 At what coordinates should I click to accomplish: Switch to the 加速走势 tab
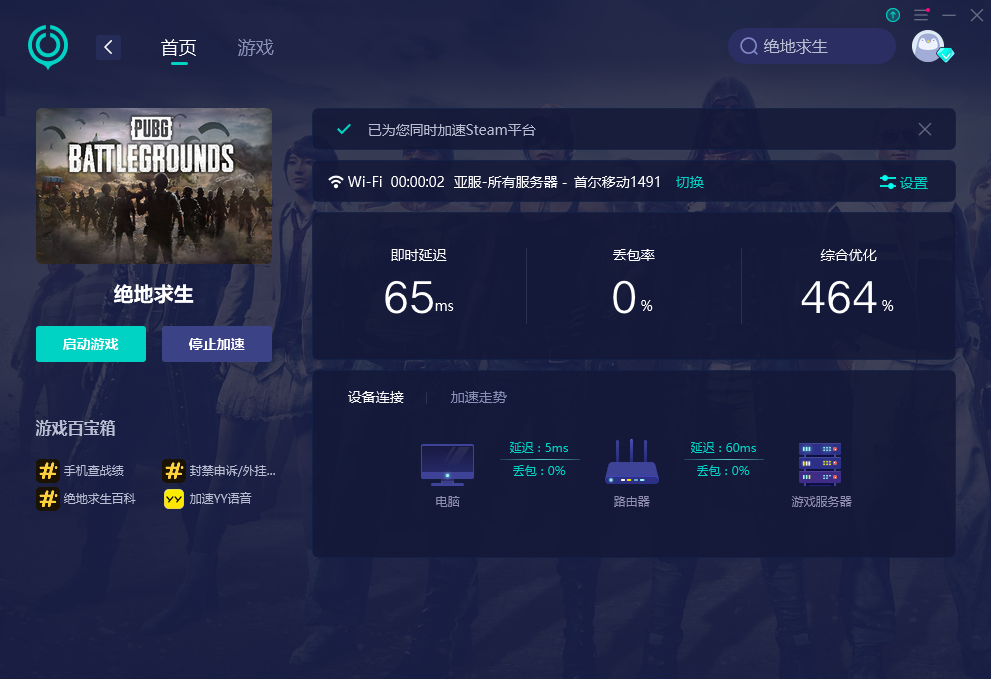[x=478, y=397]
